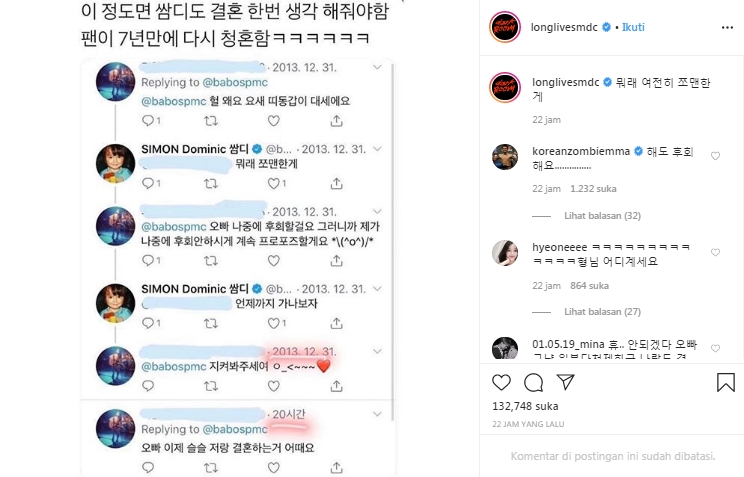Viewport: 744px width, 477px height.
Task: Click the koreanzombiemma username
Action: pos(581,151)
